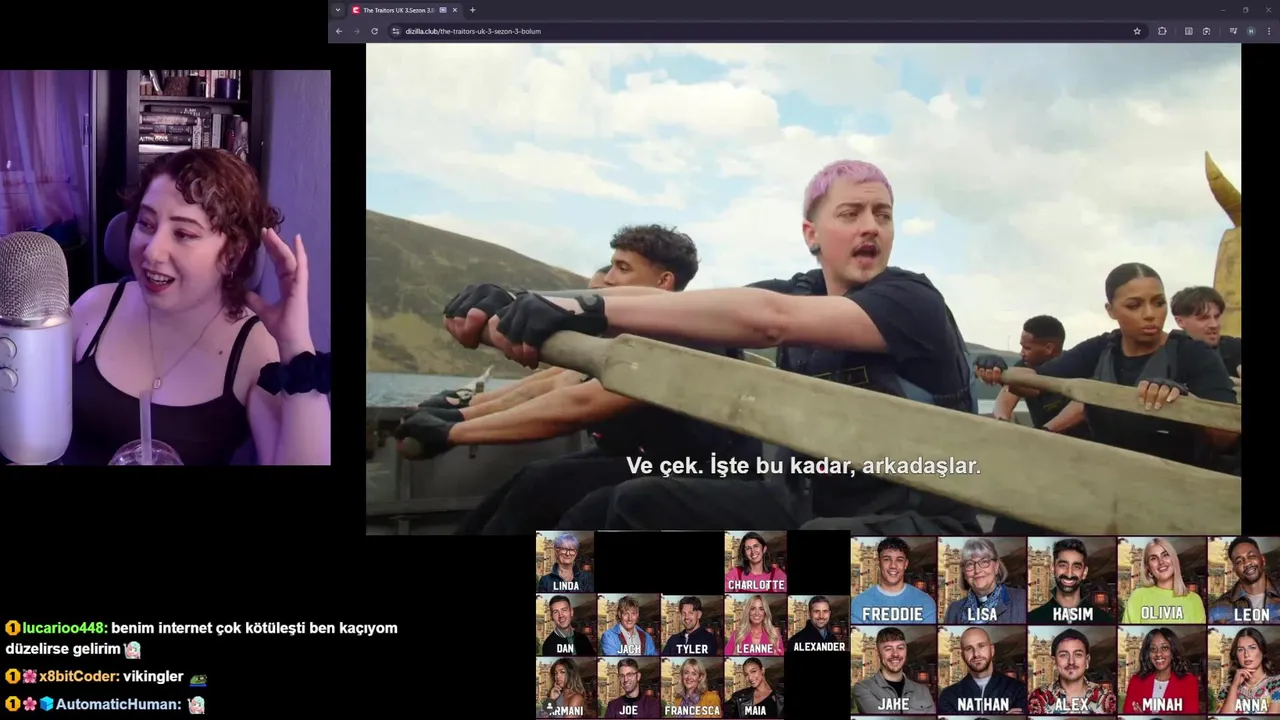Viewport: 1280px width, 720px height.
Task: Click the chat message 'vikingler'
Action: click(x=153, y=676)
